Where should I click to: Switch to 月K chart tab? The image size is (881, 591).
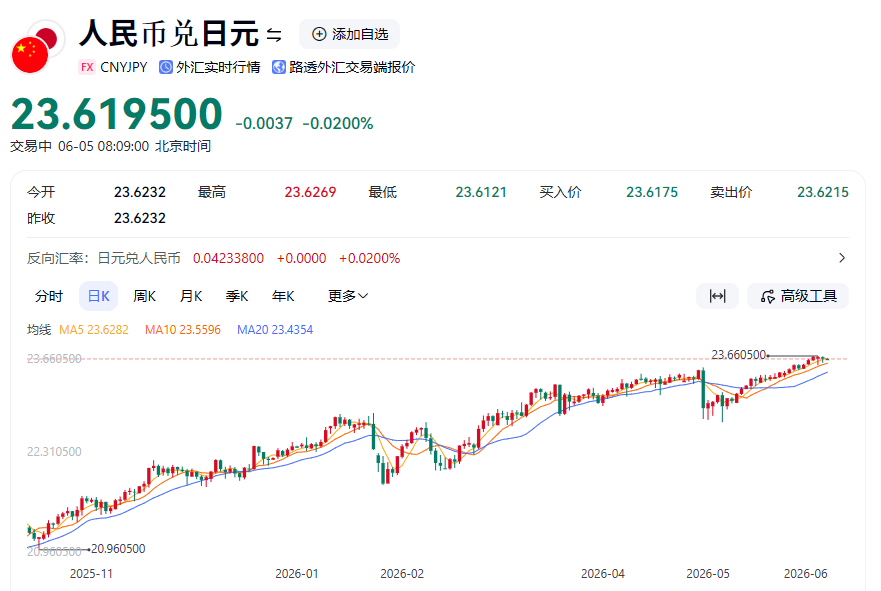(x=191, y=296)
